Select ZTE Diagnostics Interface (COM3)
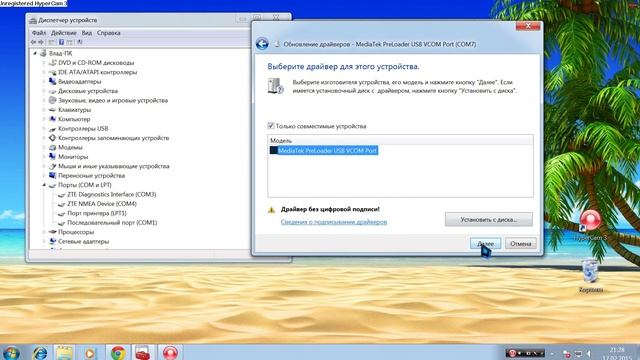640x360 pixels. click(x=111, y=194)
